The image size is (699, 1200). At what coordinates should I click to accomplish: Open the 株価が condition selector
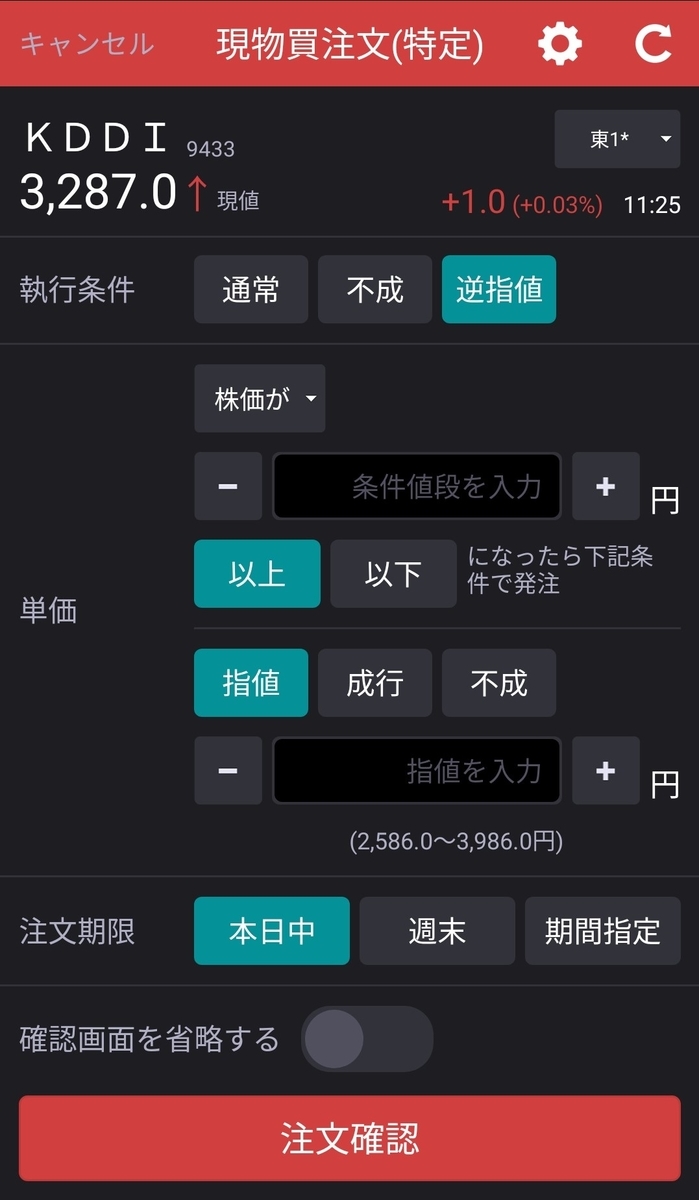tap(259, 398)
